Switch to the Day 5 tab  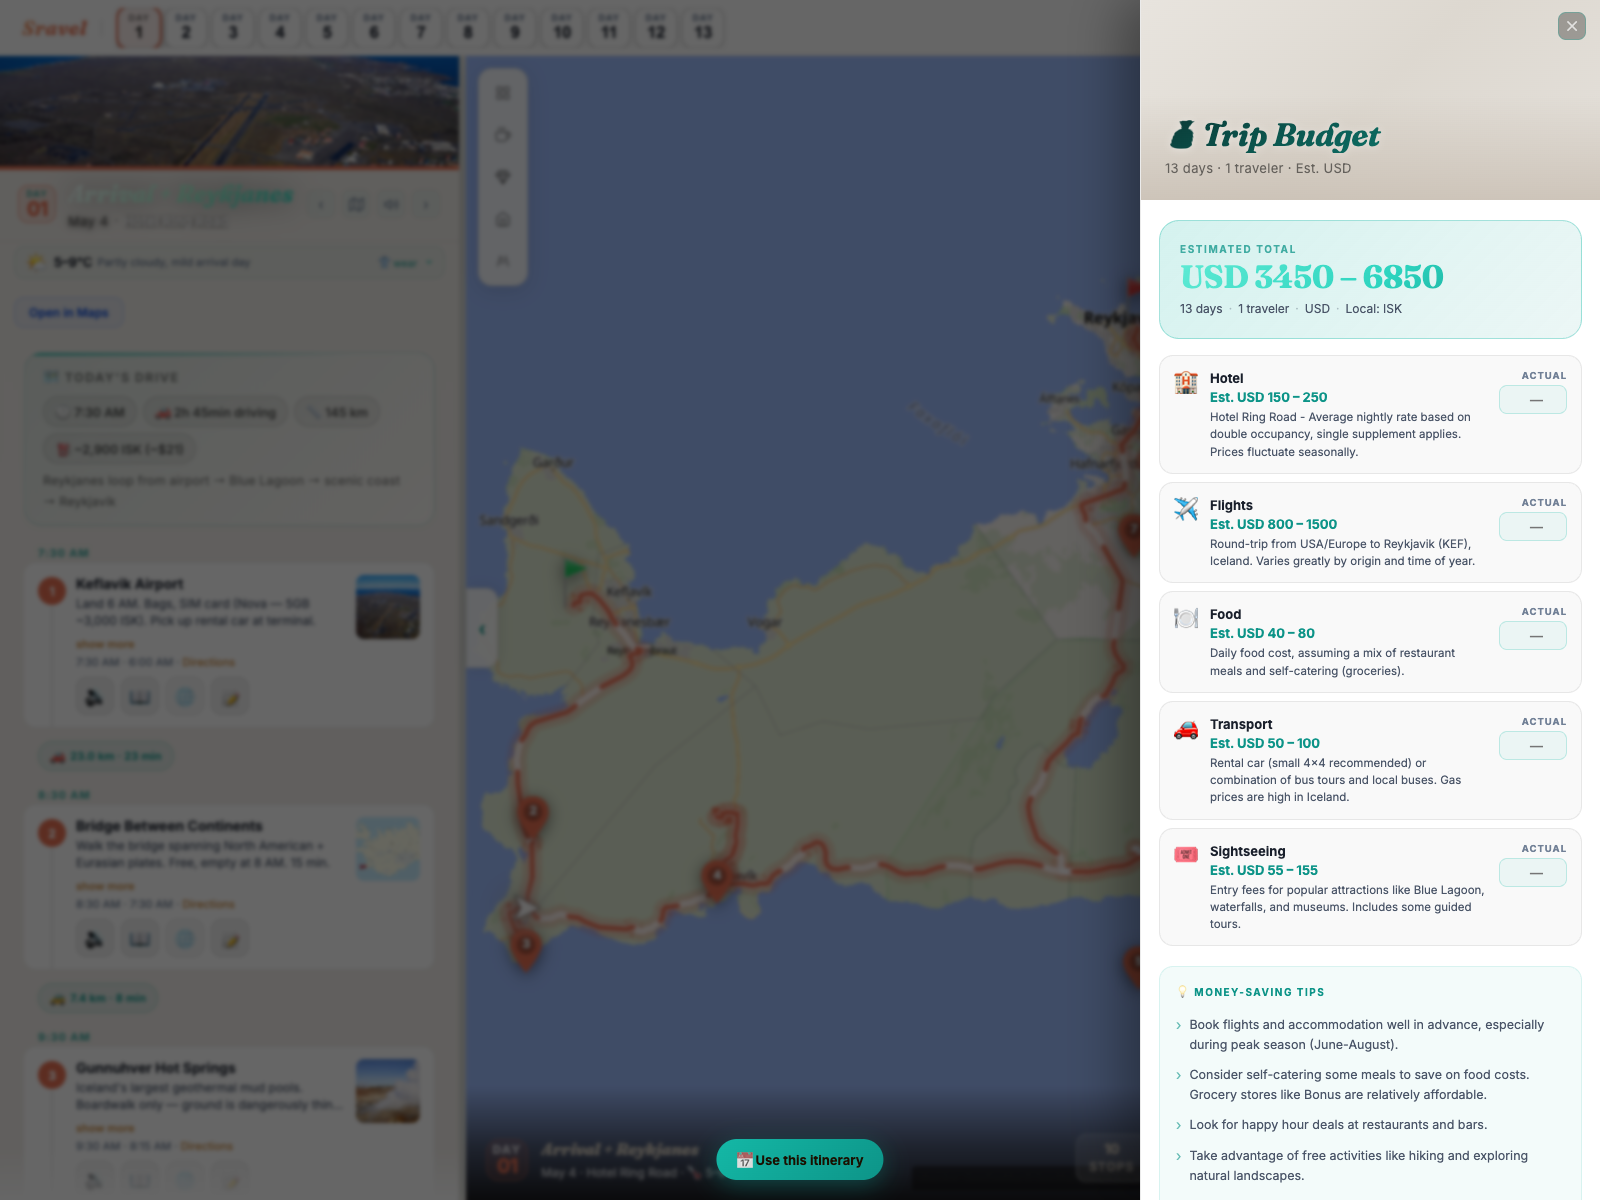click(326, 28)
